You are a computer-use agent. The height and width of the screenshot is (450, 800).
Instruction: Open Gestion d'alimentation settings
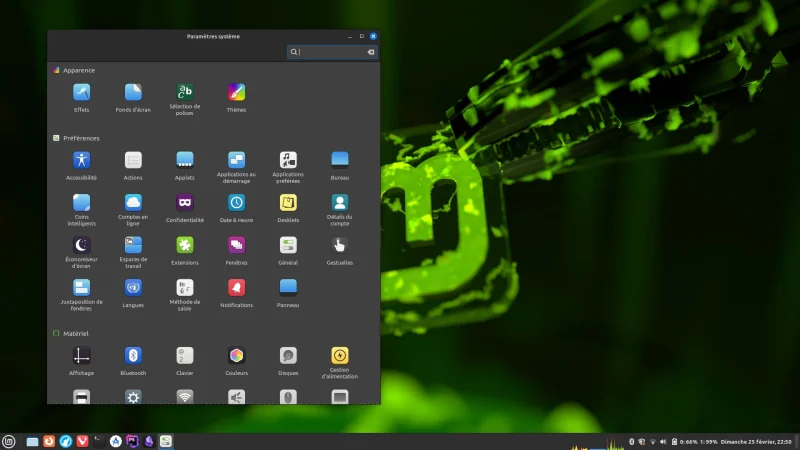click(x=340, y=362)
